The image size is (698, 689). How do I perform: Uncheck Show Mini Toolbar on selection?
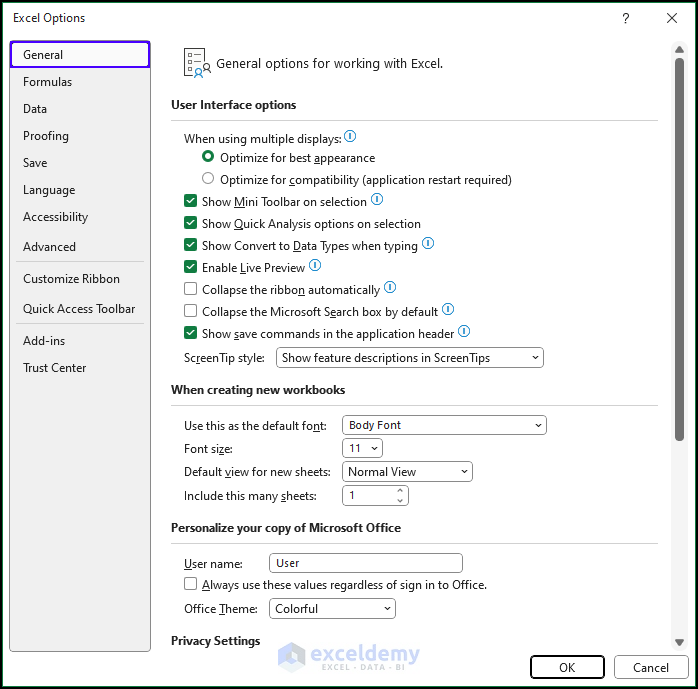click(x=191, y=201)
